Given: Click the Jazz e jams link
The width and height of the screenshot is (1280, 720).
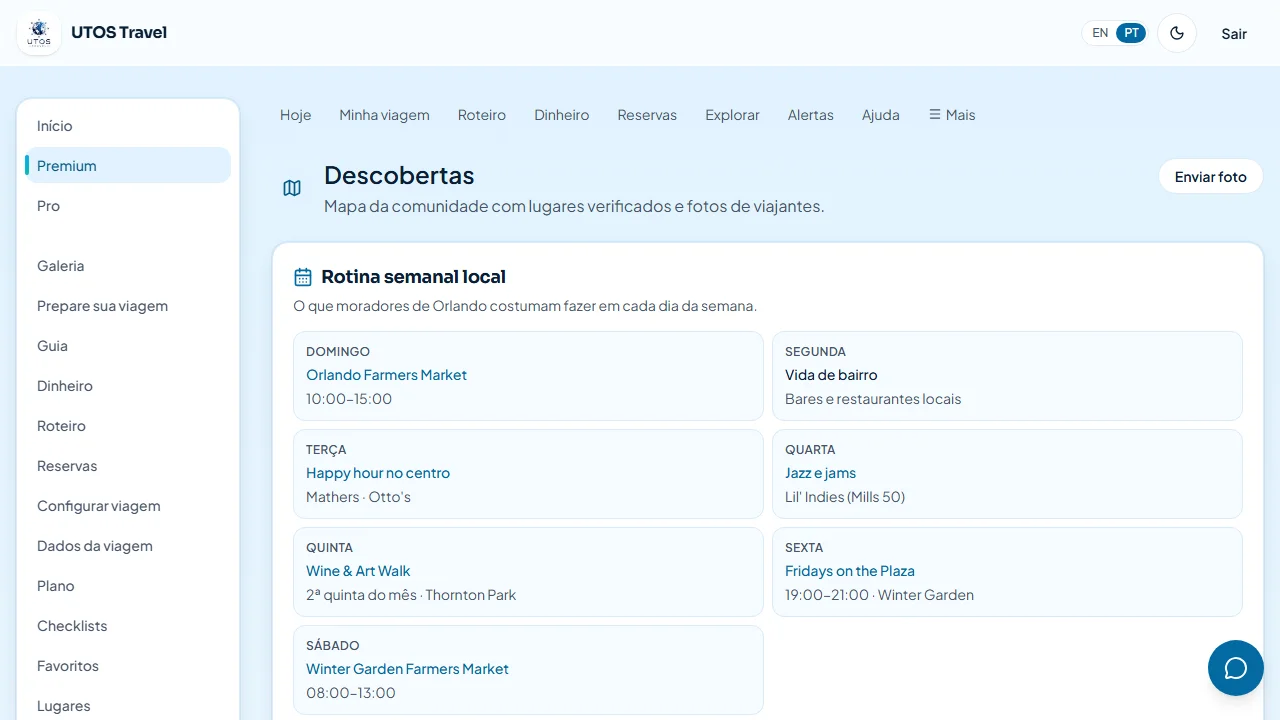Looking at the screenshot, I should pyautogui.click(x=820, y=473).
